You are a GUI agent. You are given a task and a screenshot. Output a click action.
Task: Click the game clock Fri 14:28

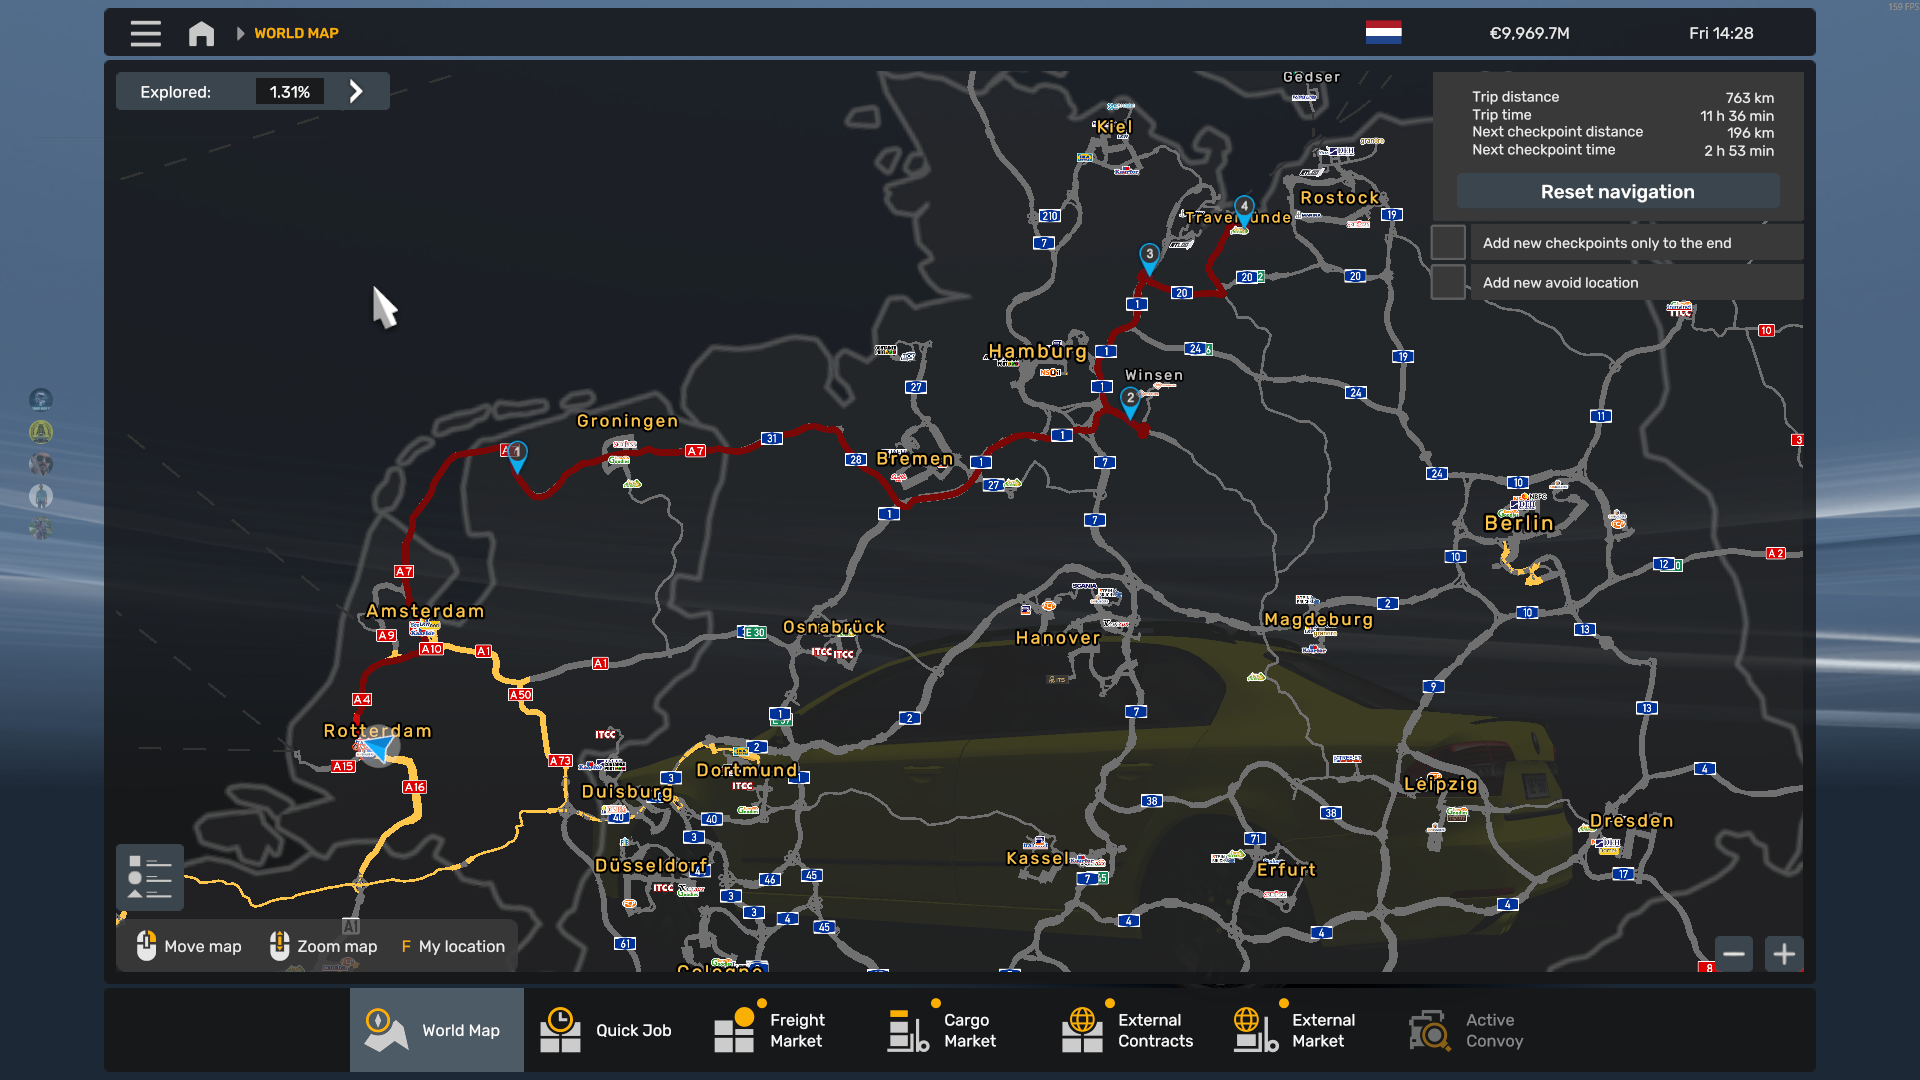[x=1721, y=33]
